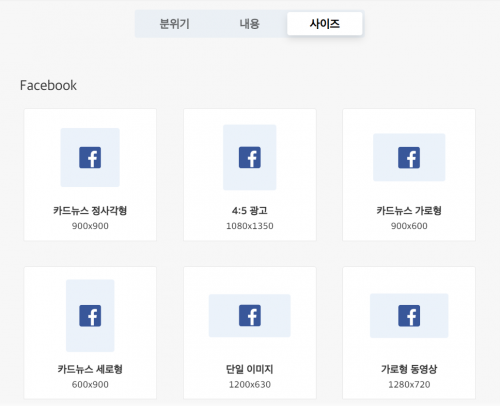Switch to the 분위기 tab
This screenshot has width=500, height=406.
(x=174, y=24)
